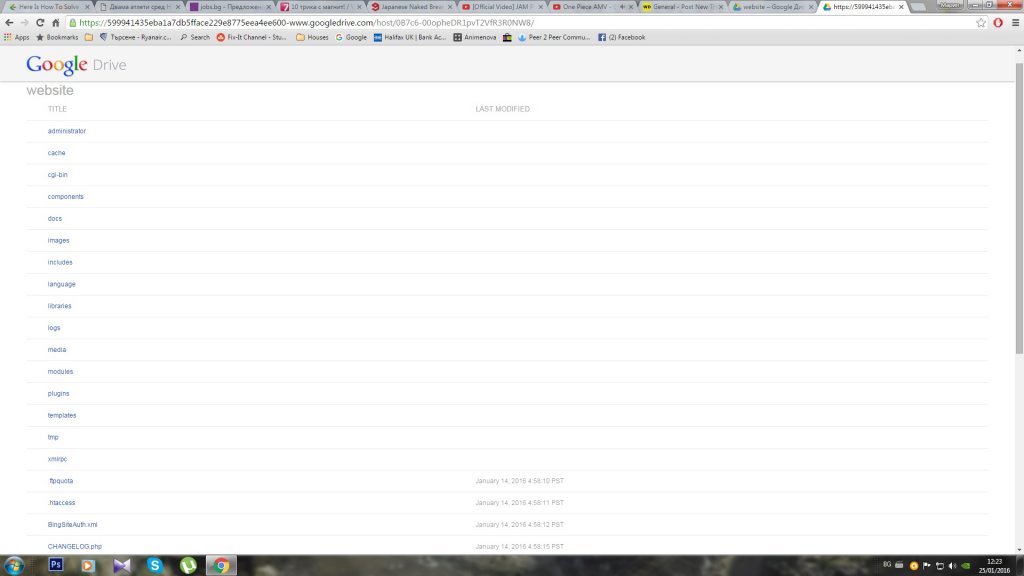
Task: Open the administrator folder link
Action: point(67,131)
